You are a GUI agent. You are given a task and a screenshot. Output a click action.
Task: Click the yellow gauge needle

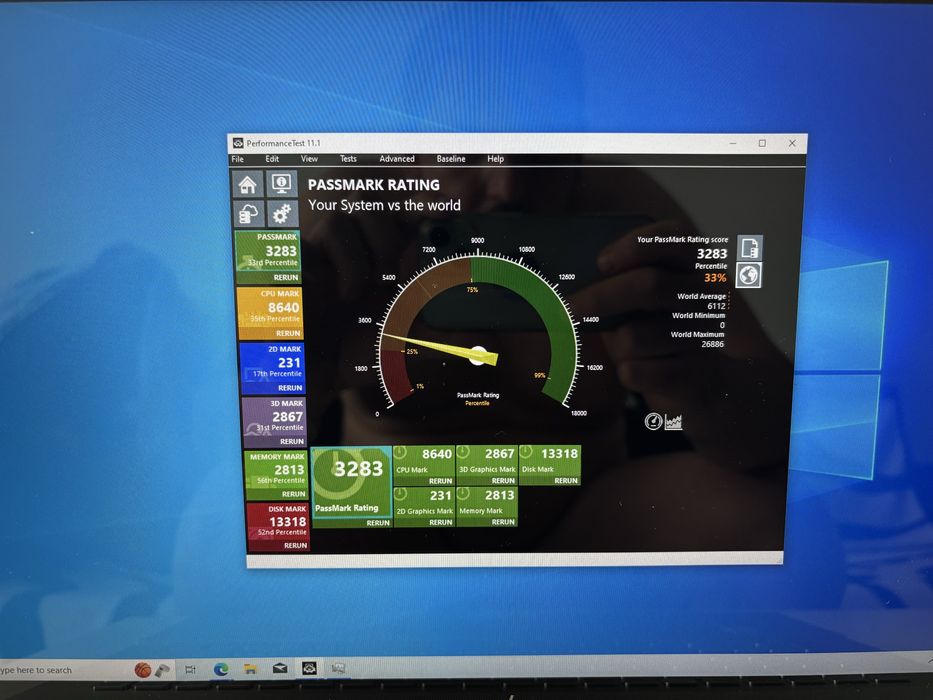coord(439,348)
